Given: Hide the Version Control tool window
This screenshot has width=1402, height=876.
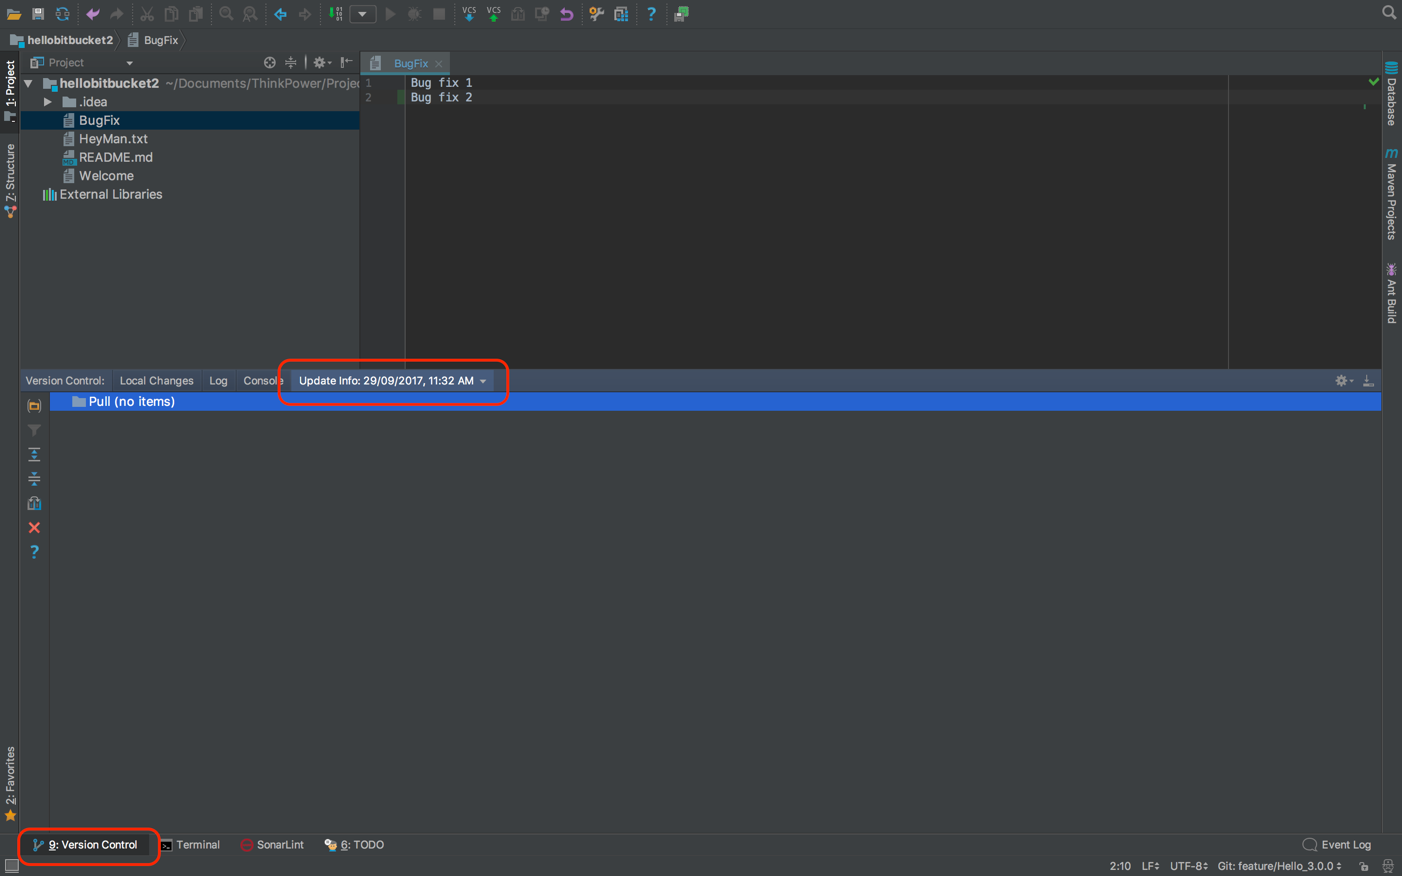Looking at the screenshot, I should (x=1368, y=381).
